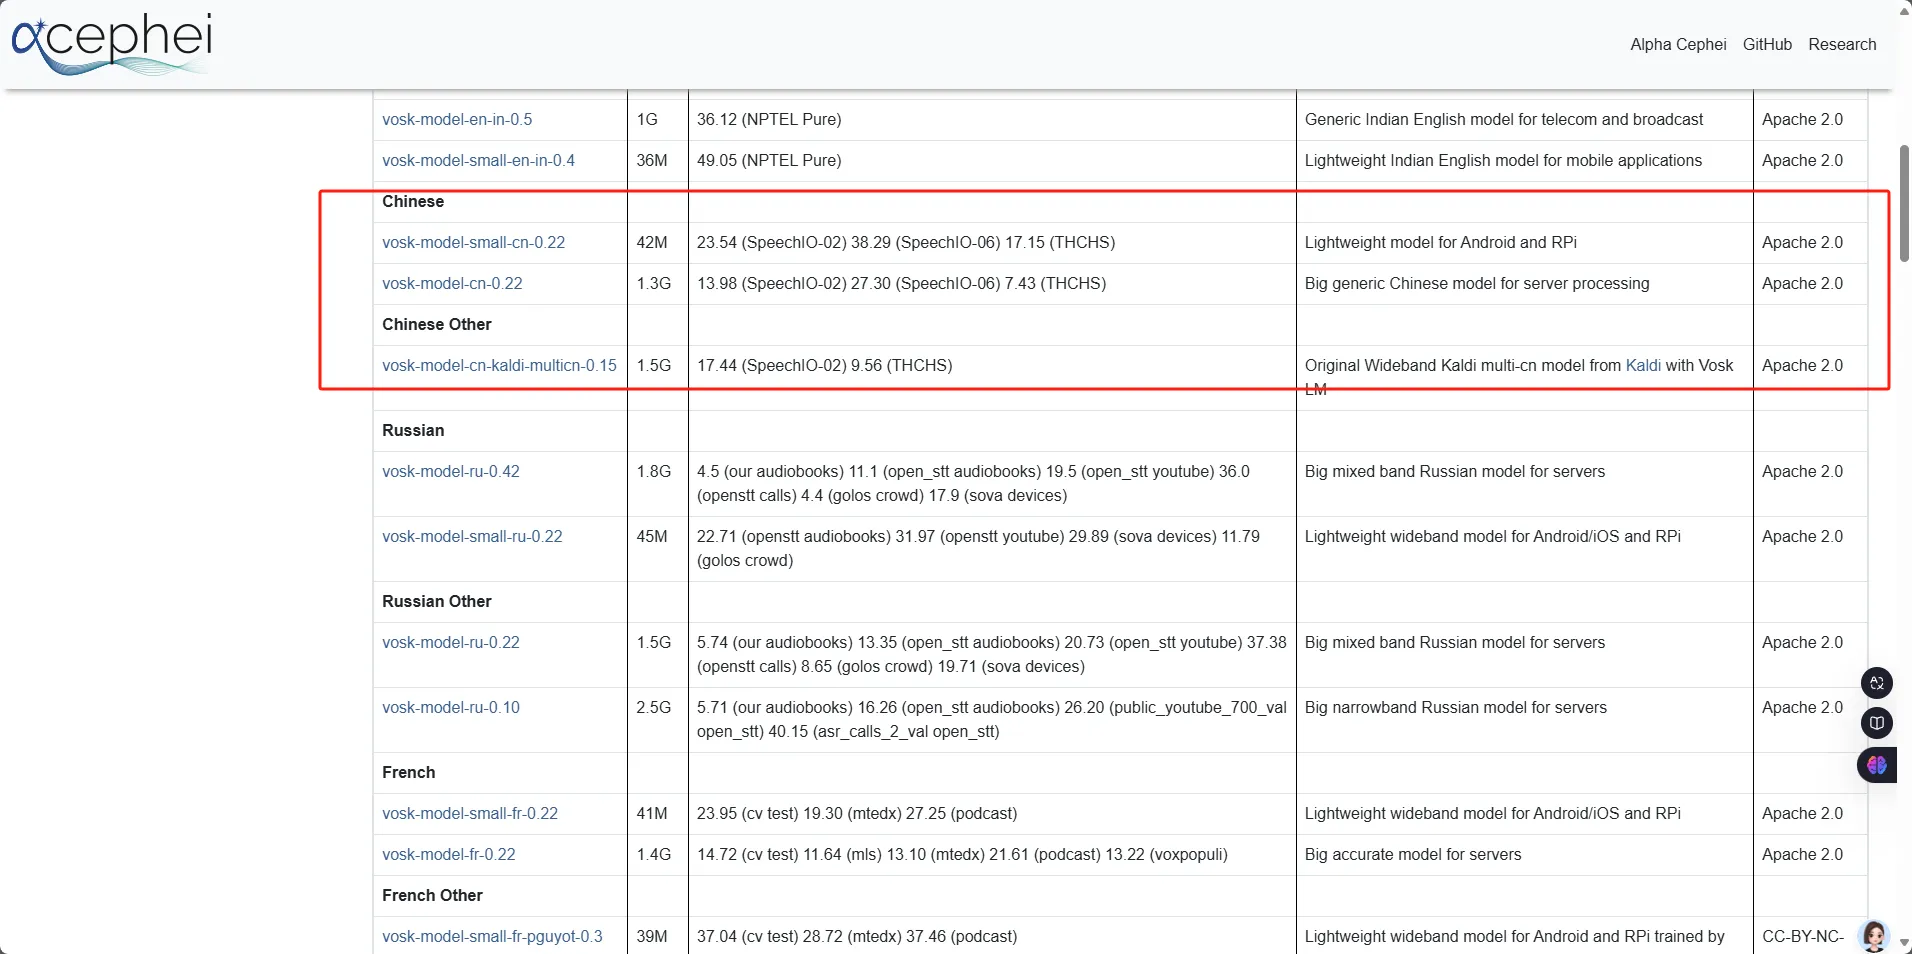
Task: Click the scrollbar down arrow
Action: click(1903, 944)
